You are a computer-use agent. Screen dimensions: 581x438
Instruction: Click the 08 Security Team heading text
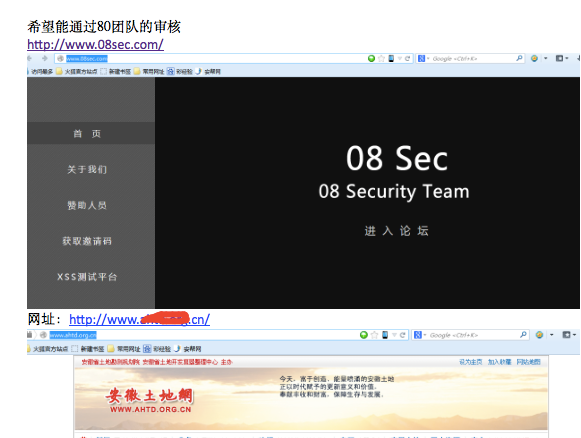click(394, 191)
